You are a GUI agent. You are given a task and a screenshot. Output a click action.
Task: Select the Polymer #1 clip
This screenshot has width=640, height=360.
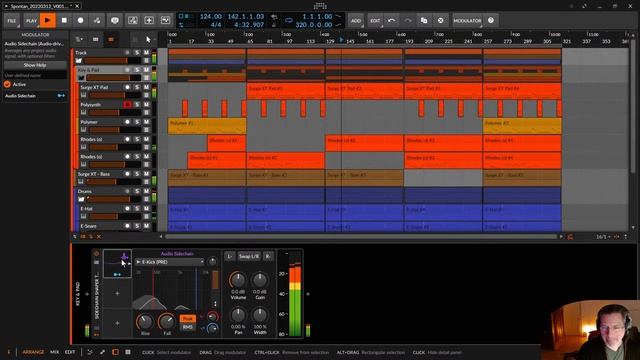pyautogui.click(x=207, y=126)
